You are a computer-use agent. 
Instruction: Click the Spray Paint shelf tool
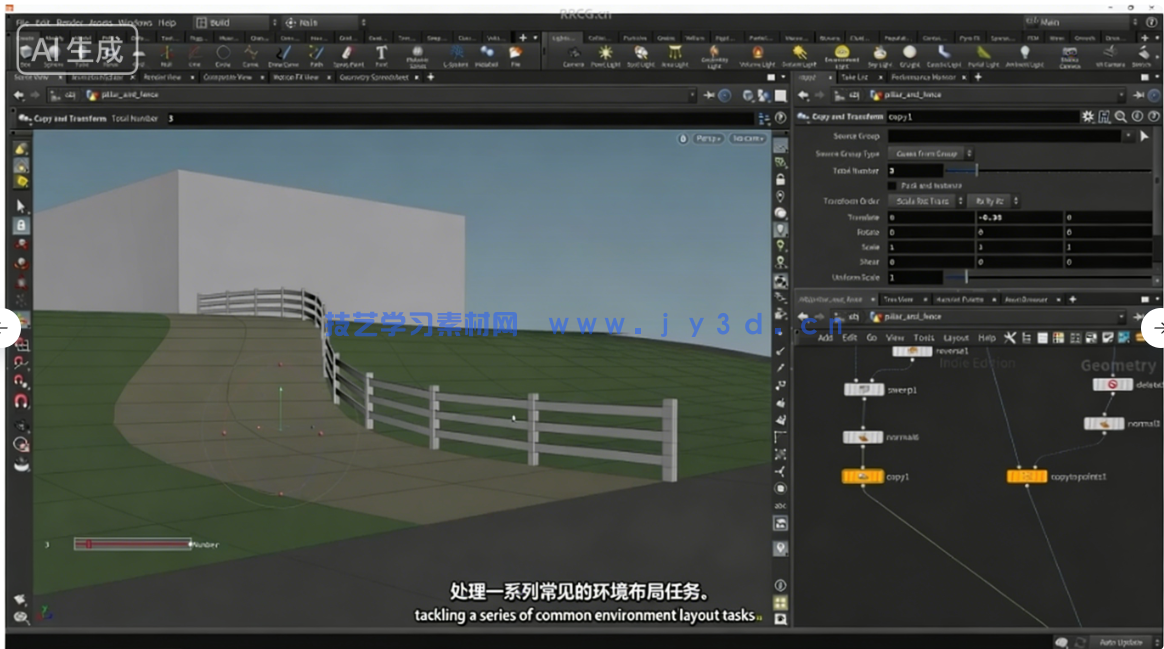click(347, 54)
